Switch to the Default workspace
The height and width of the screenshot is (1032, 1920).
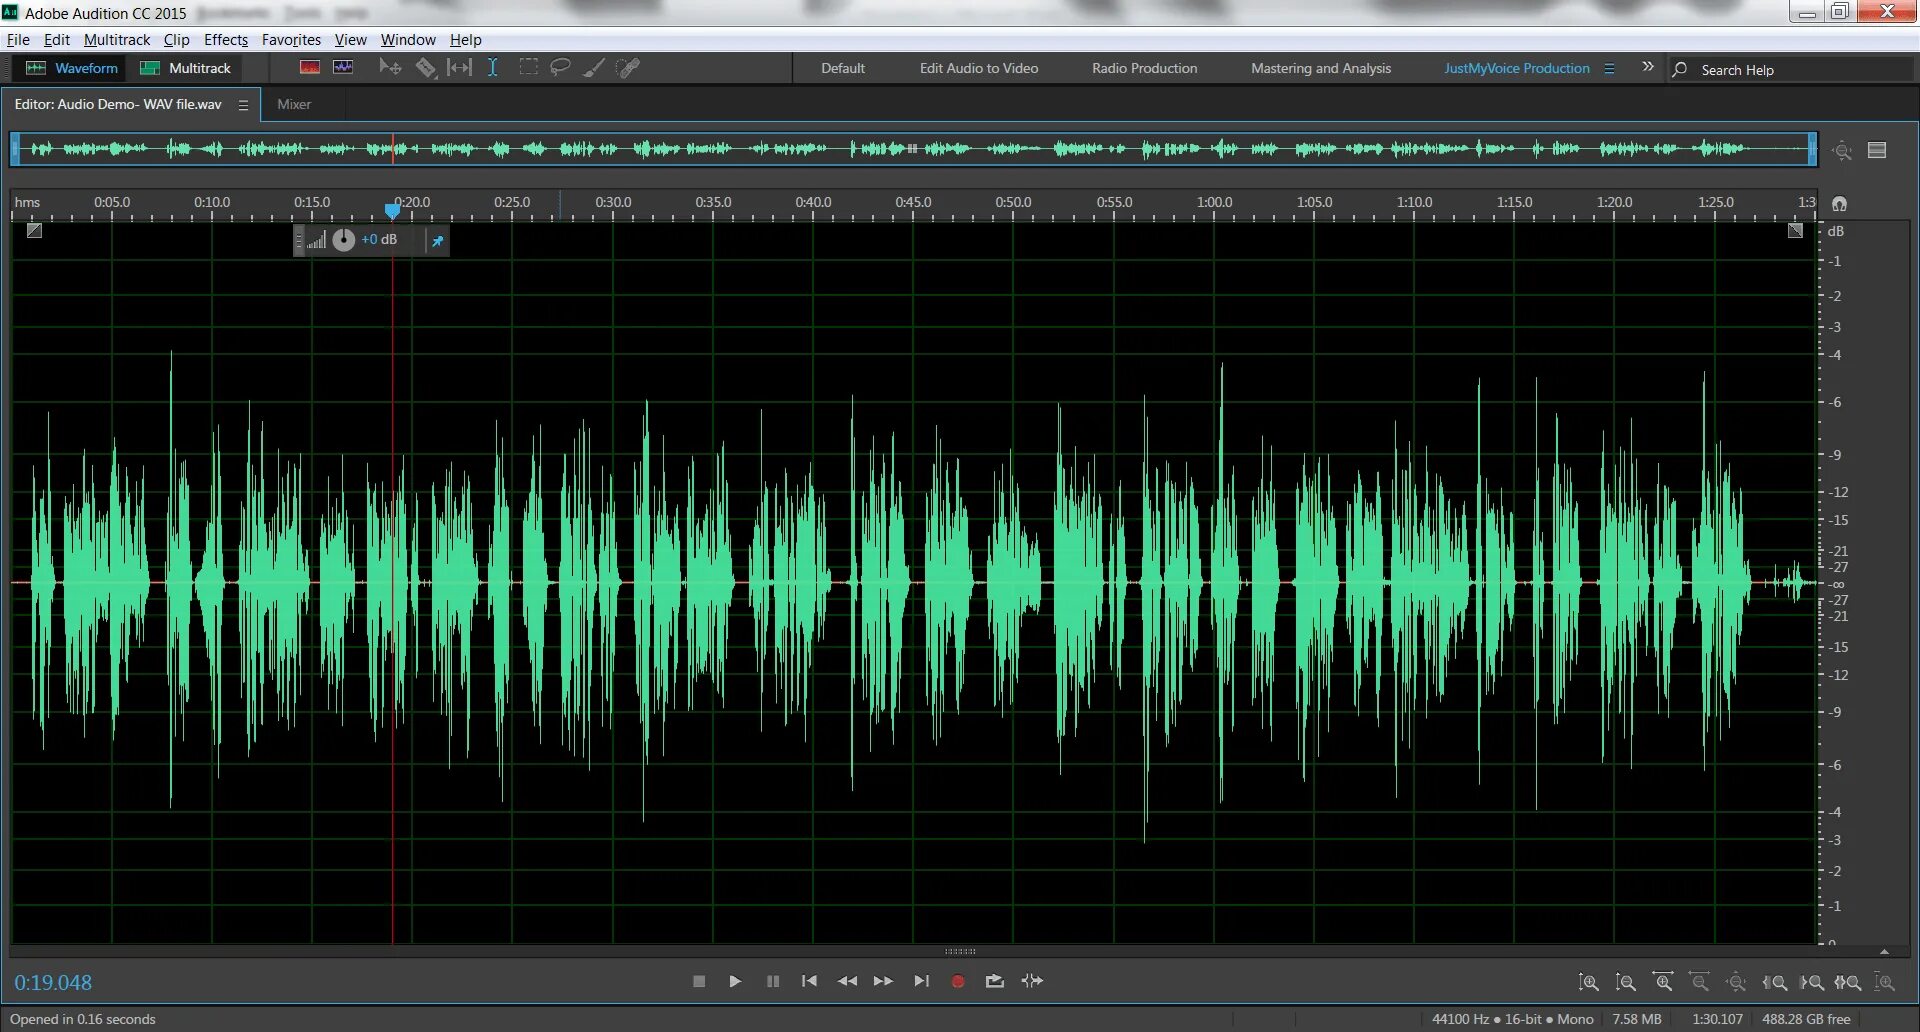pyautogui.click(x=843, y=68)
